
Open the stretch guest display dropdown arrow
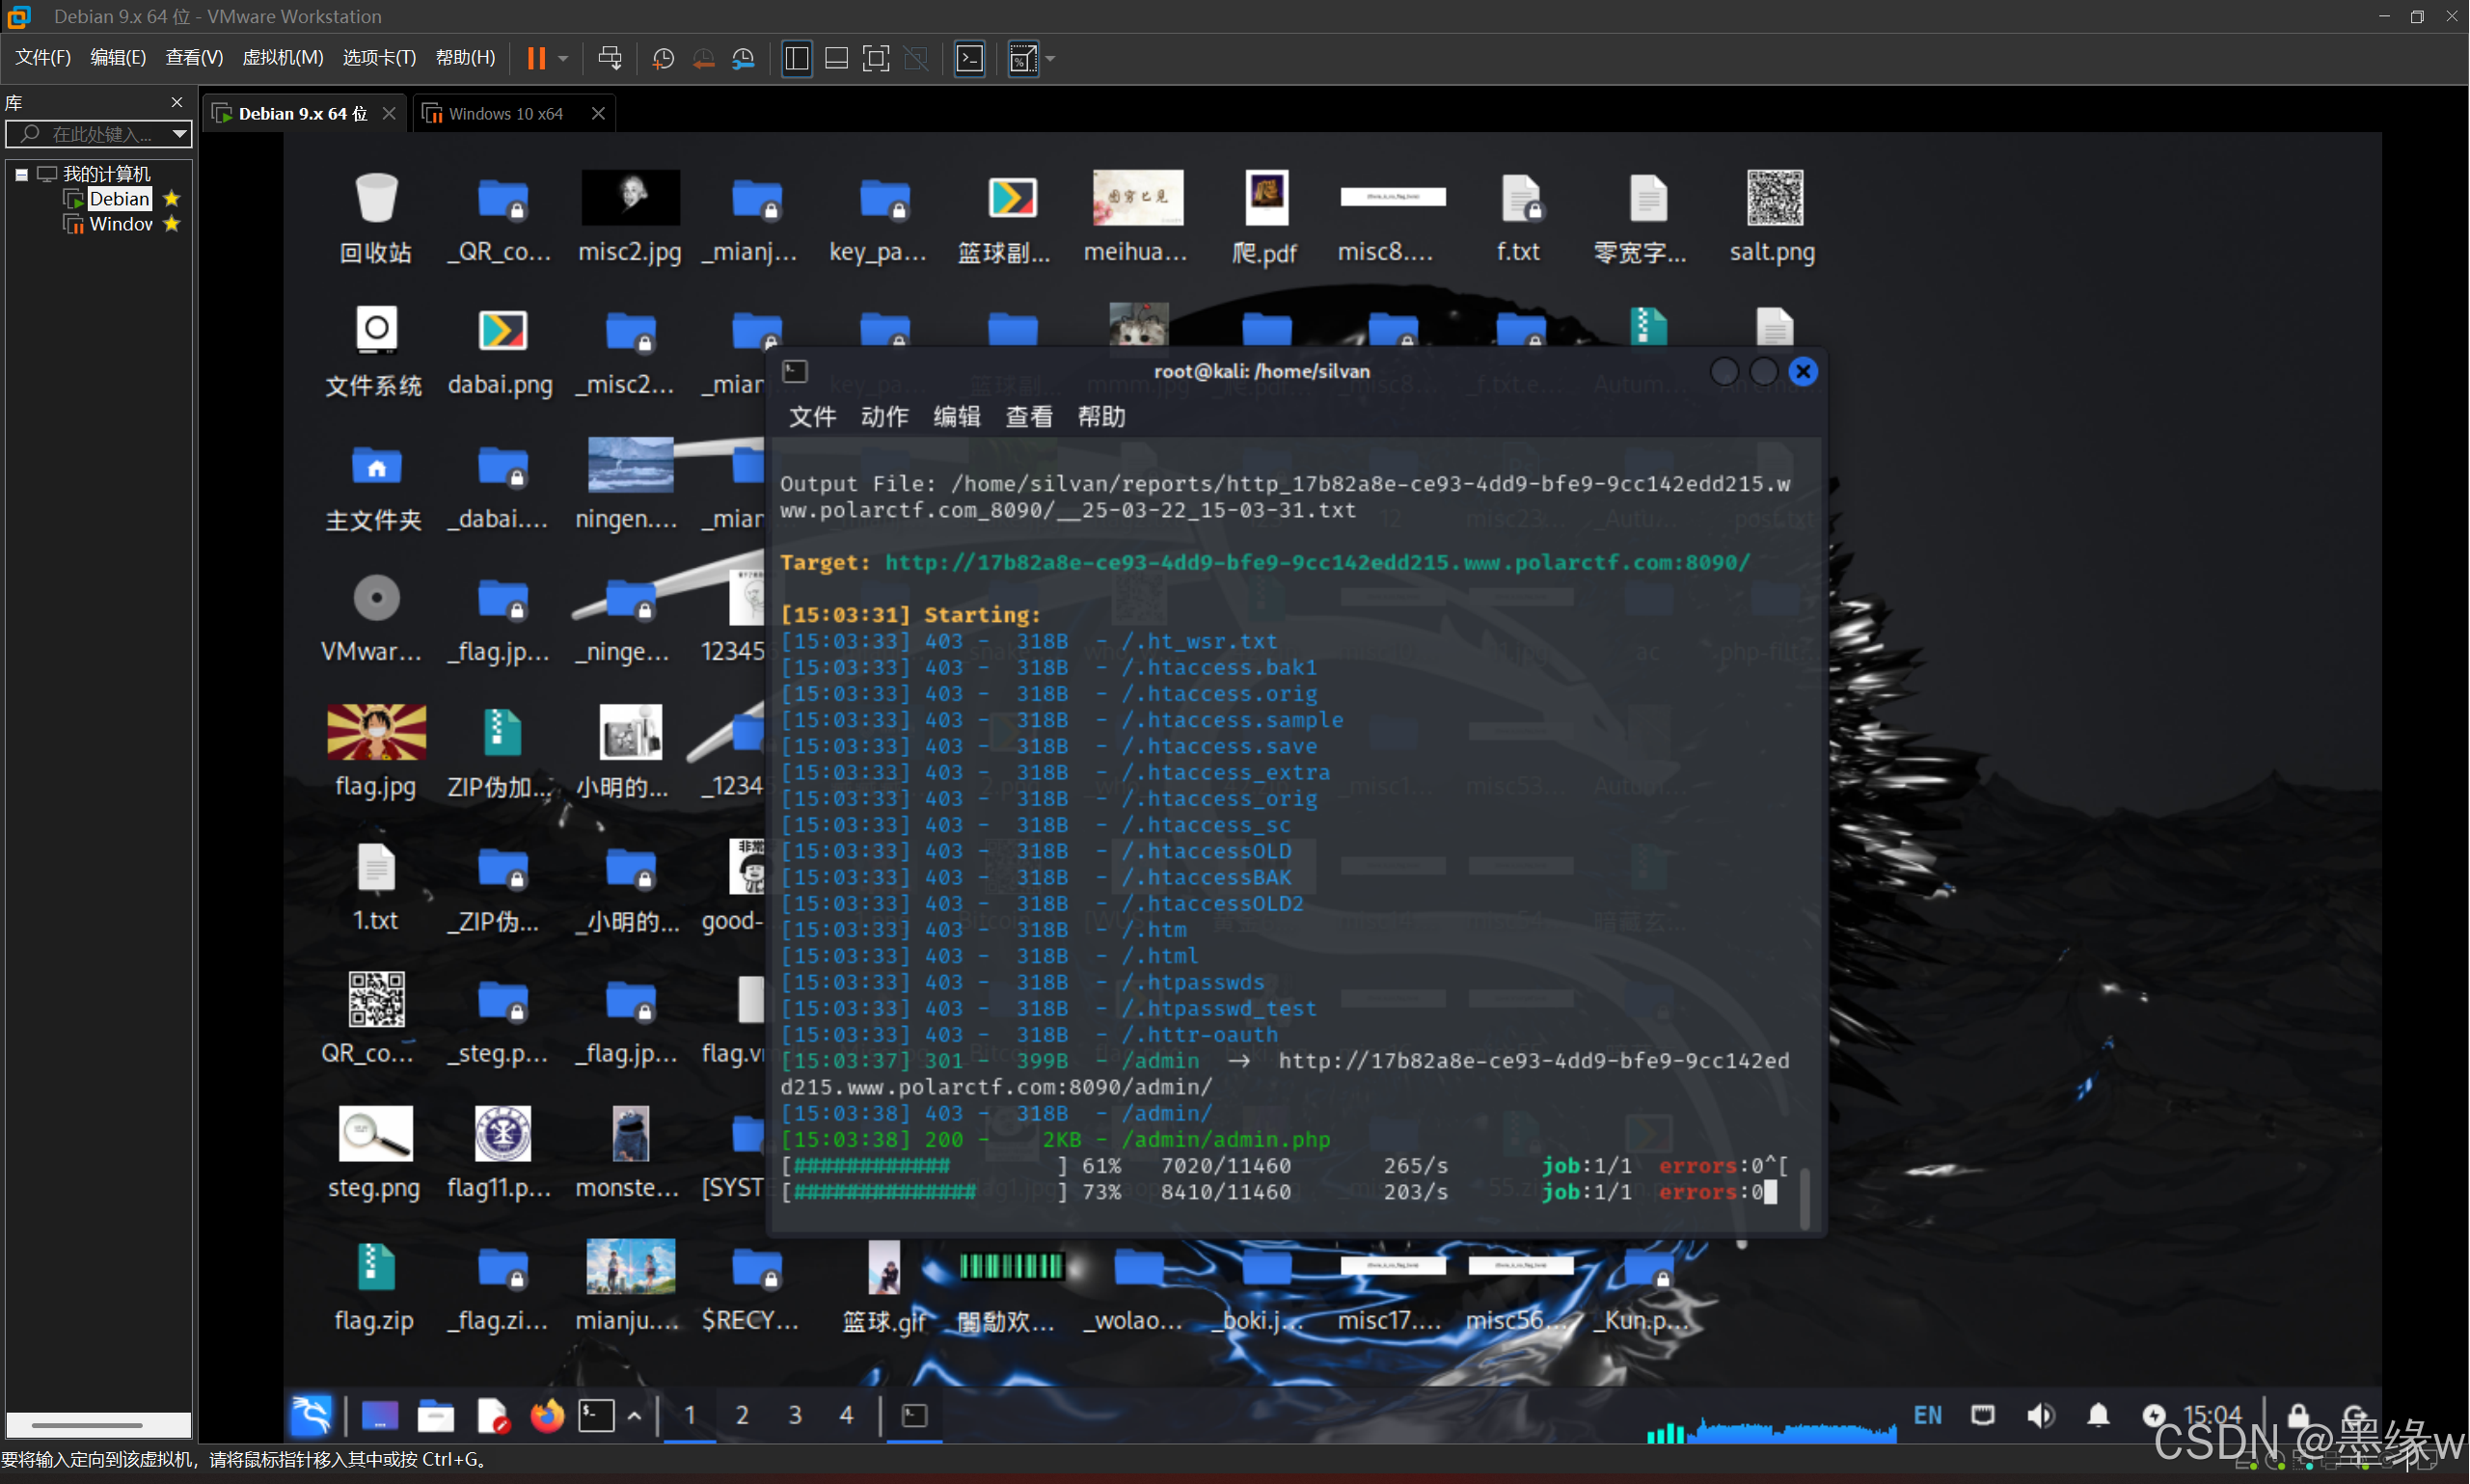1051,58
